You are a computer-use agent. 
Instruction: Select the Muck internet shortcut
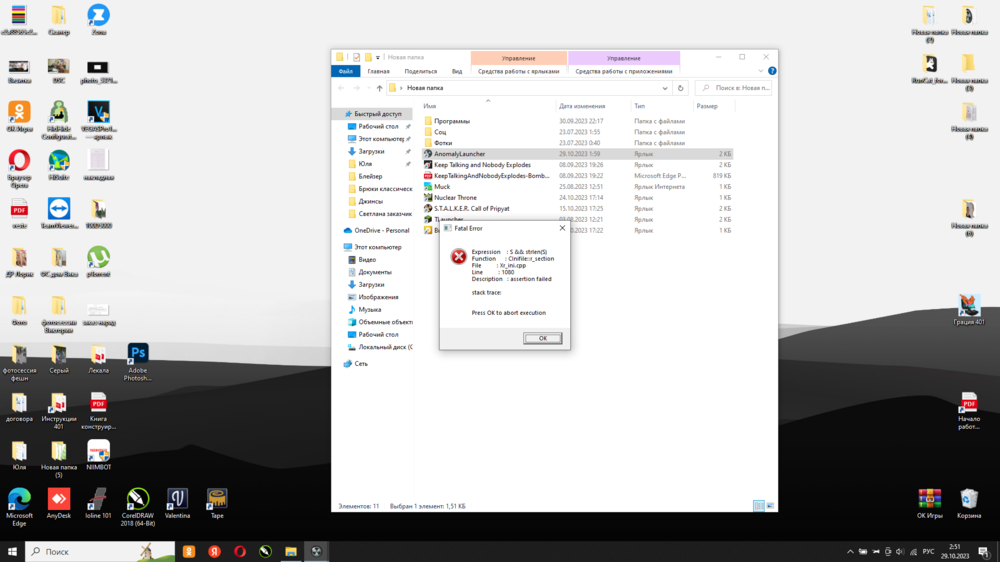click(x=441, y=187)
